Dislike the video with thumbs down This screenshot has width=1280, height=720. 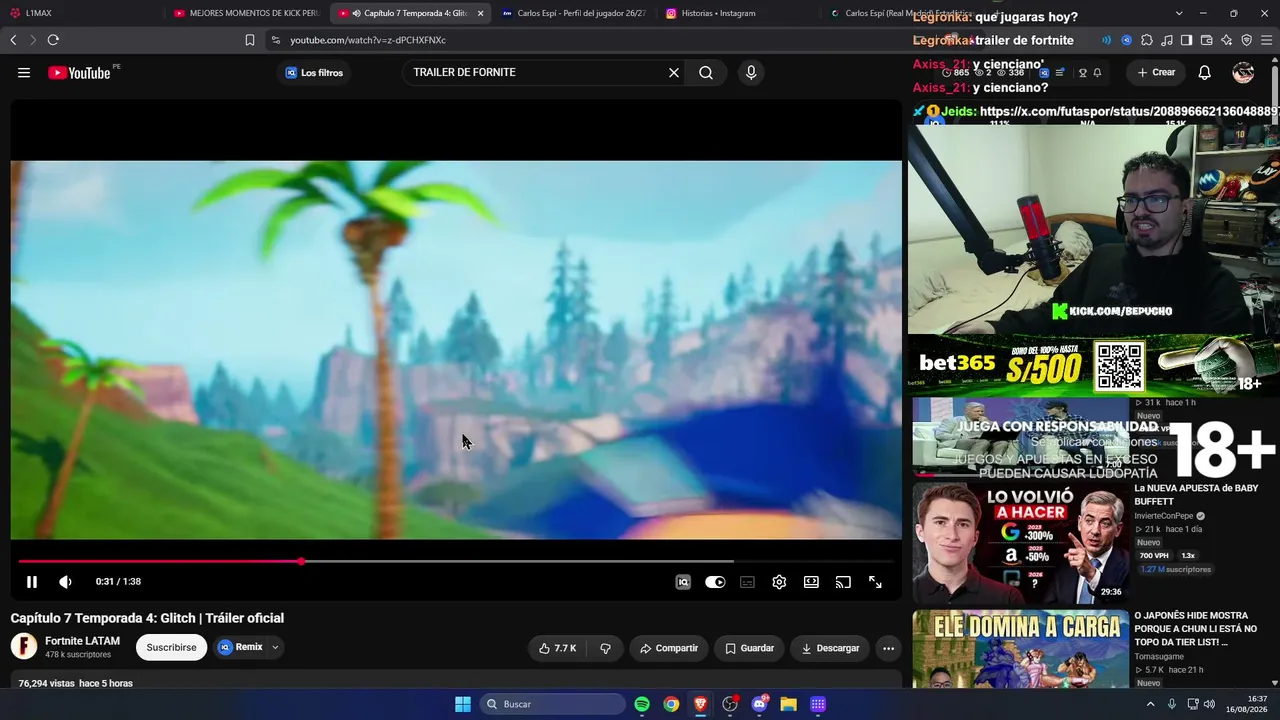tap(605, 648)
